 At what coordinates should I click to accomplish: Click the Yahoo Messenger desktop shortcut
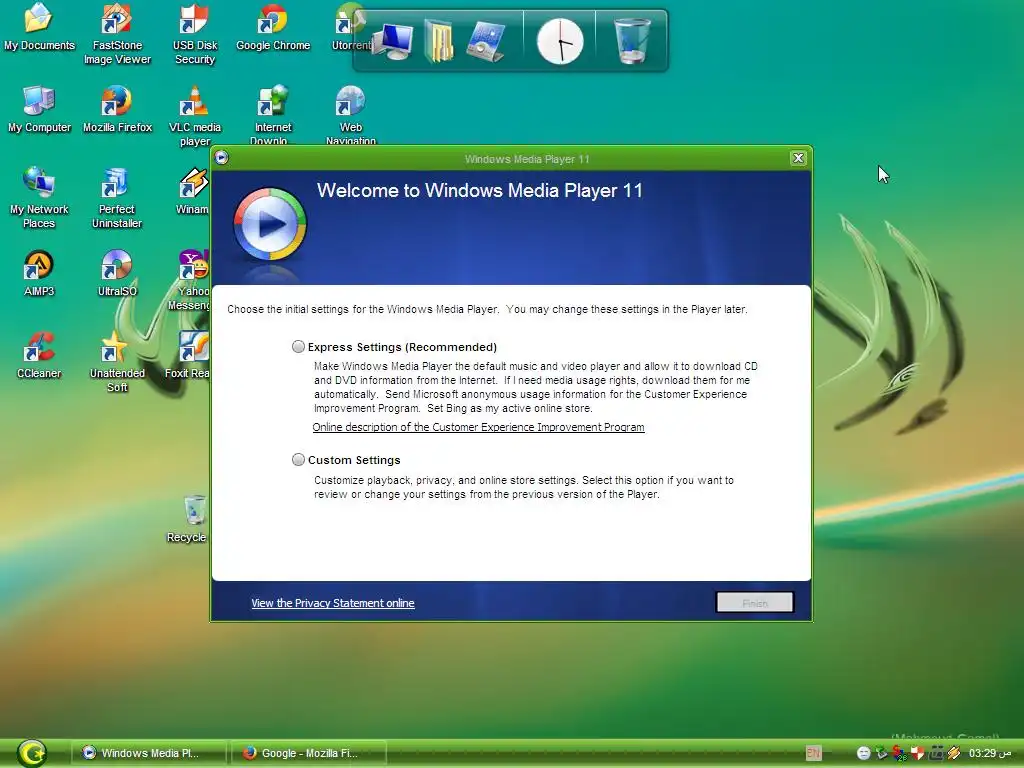pyautogui.click(x=189, y=280)
